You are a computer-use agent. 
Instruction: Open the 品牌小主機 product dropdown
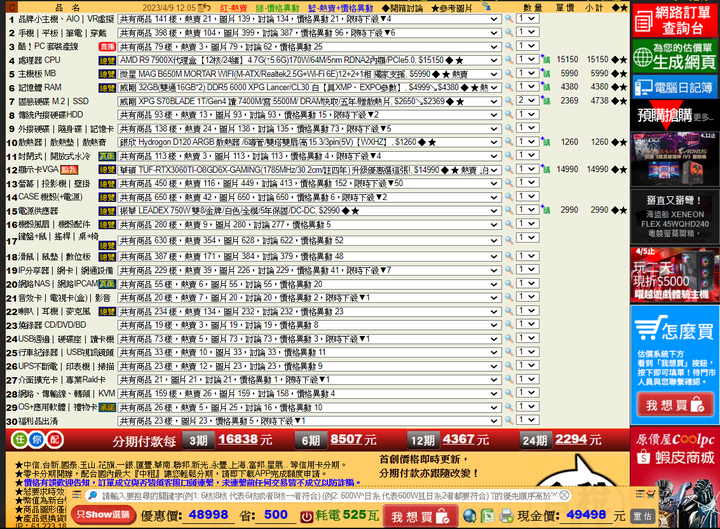point(309,19)
